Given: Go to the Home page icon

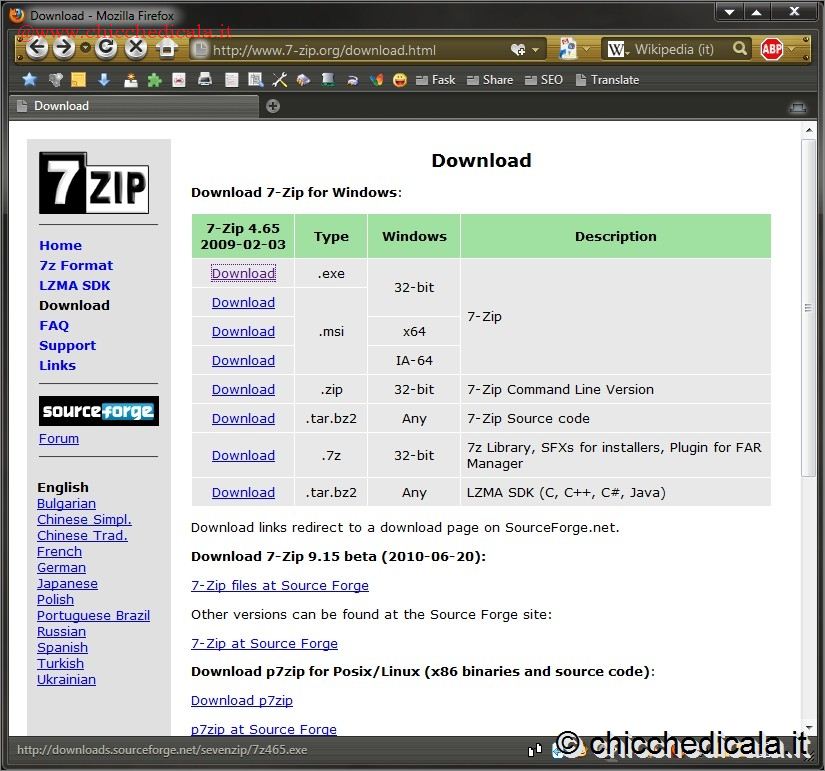Looking at the screenshot, I should click(166, 48).
